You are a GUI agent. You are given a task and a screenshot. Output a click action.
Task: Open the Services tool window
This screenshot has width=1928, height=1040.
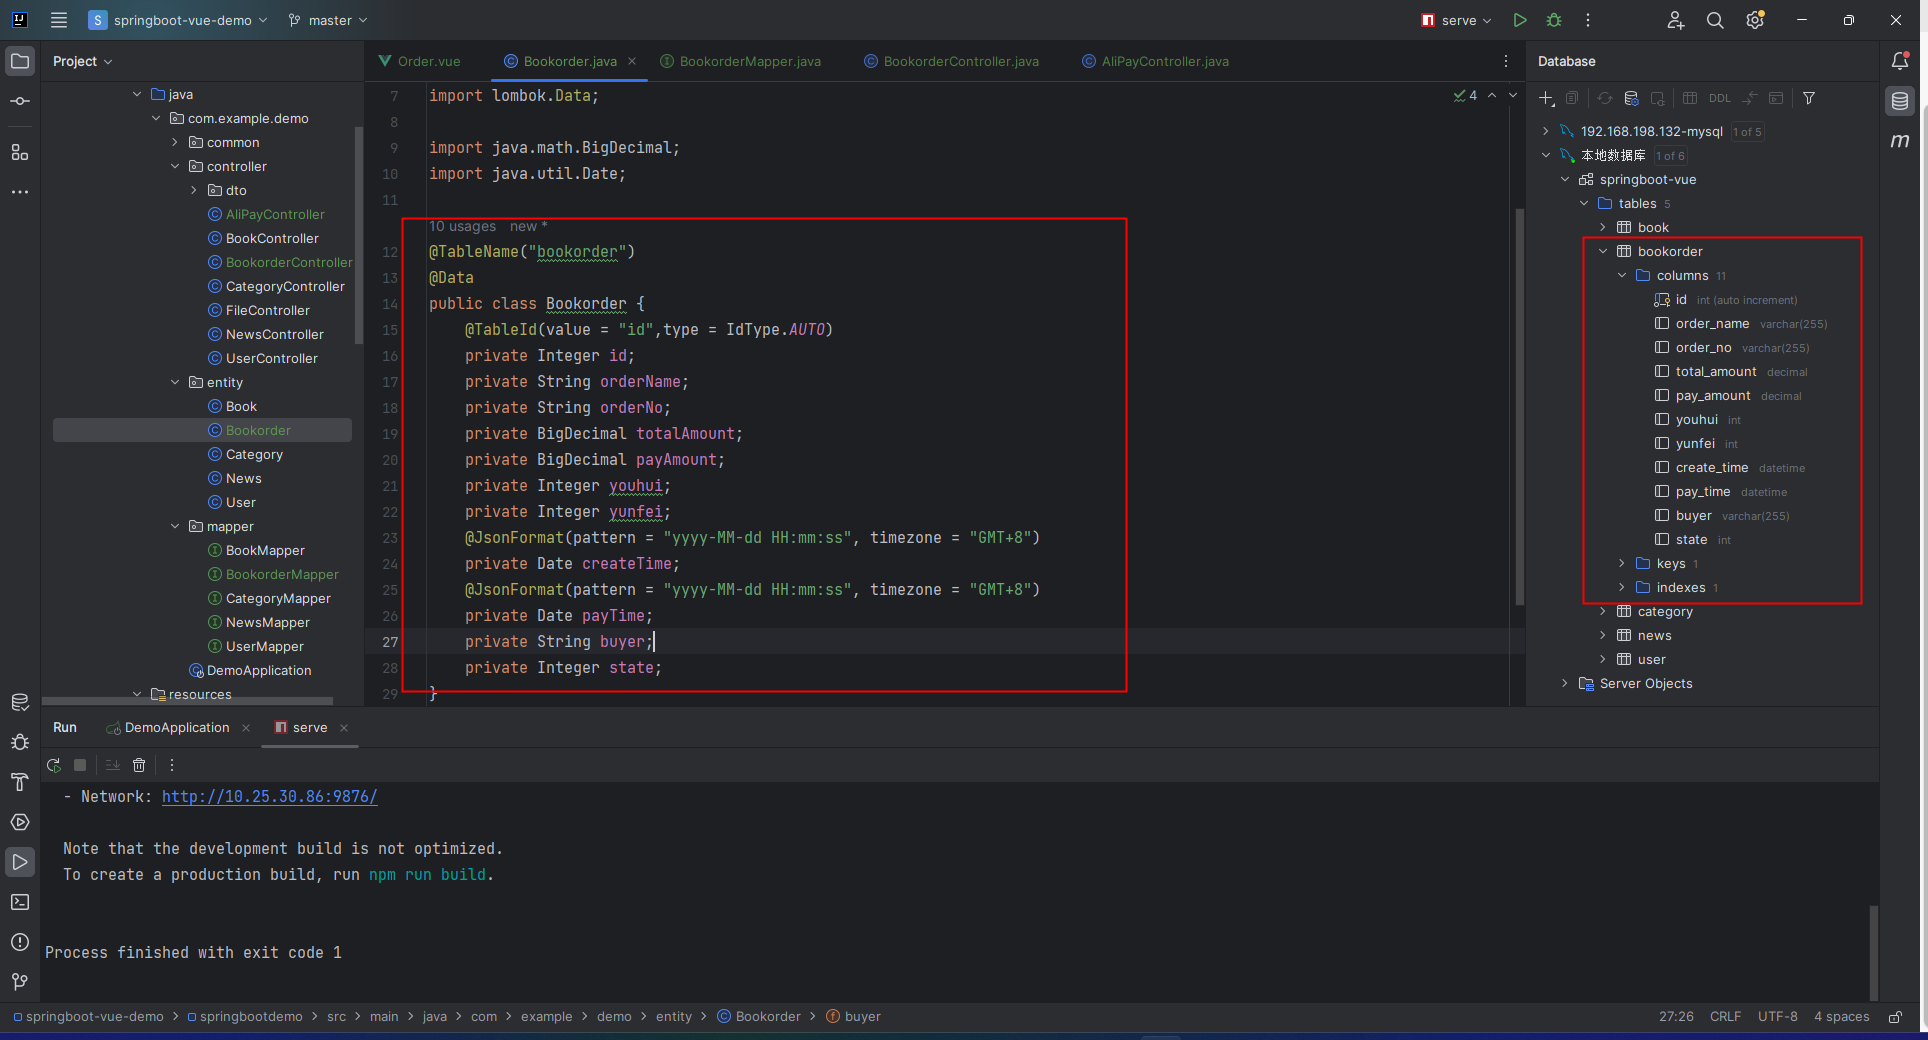tap(20, 822)
